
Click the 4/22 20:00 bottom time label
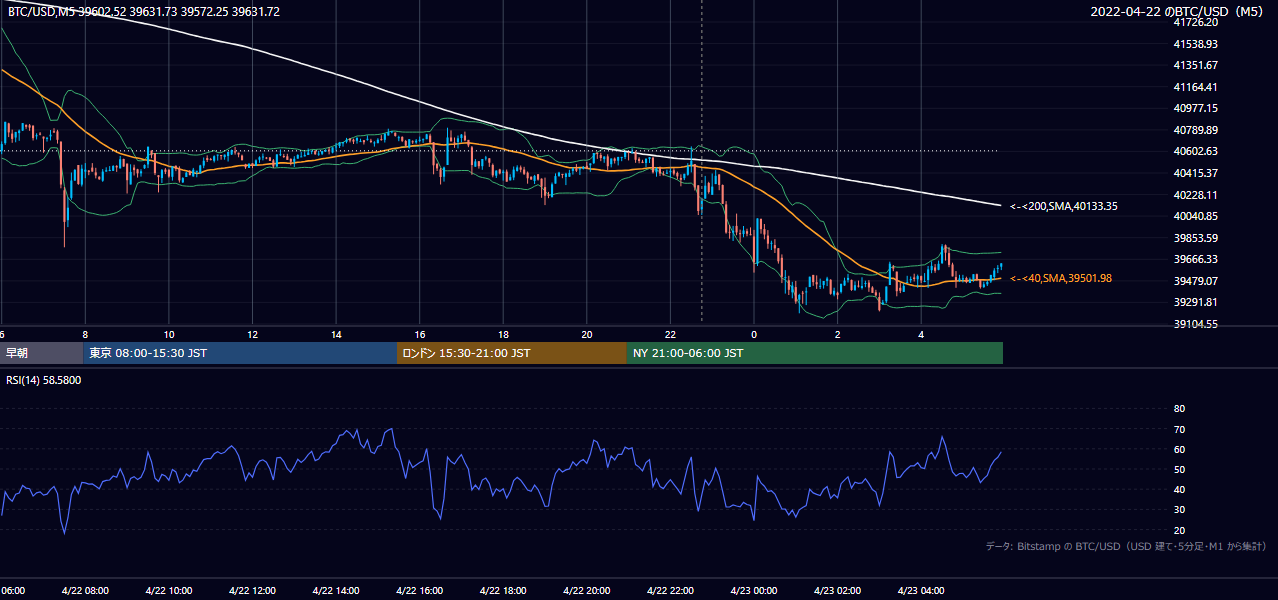point(588,591)
